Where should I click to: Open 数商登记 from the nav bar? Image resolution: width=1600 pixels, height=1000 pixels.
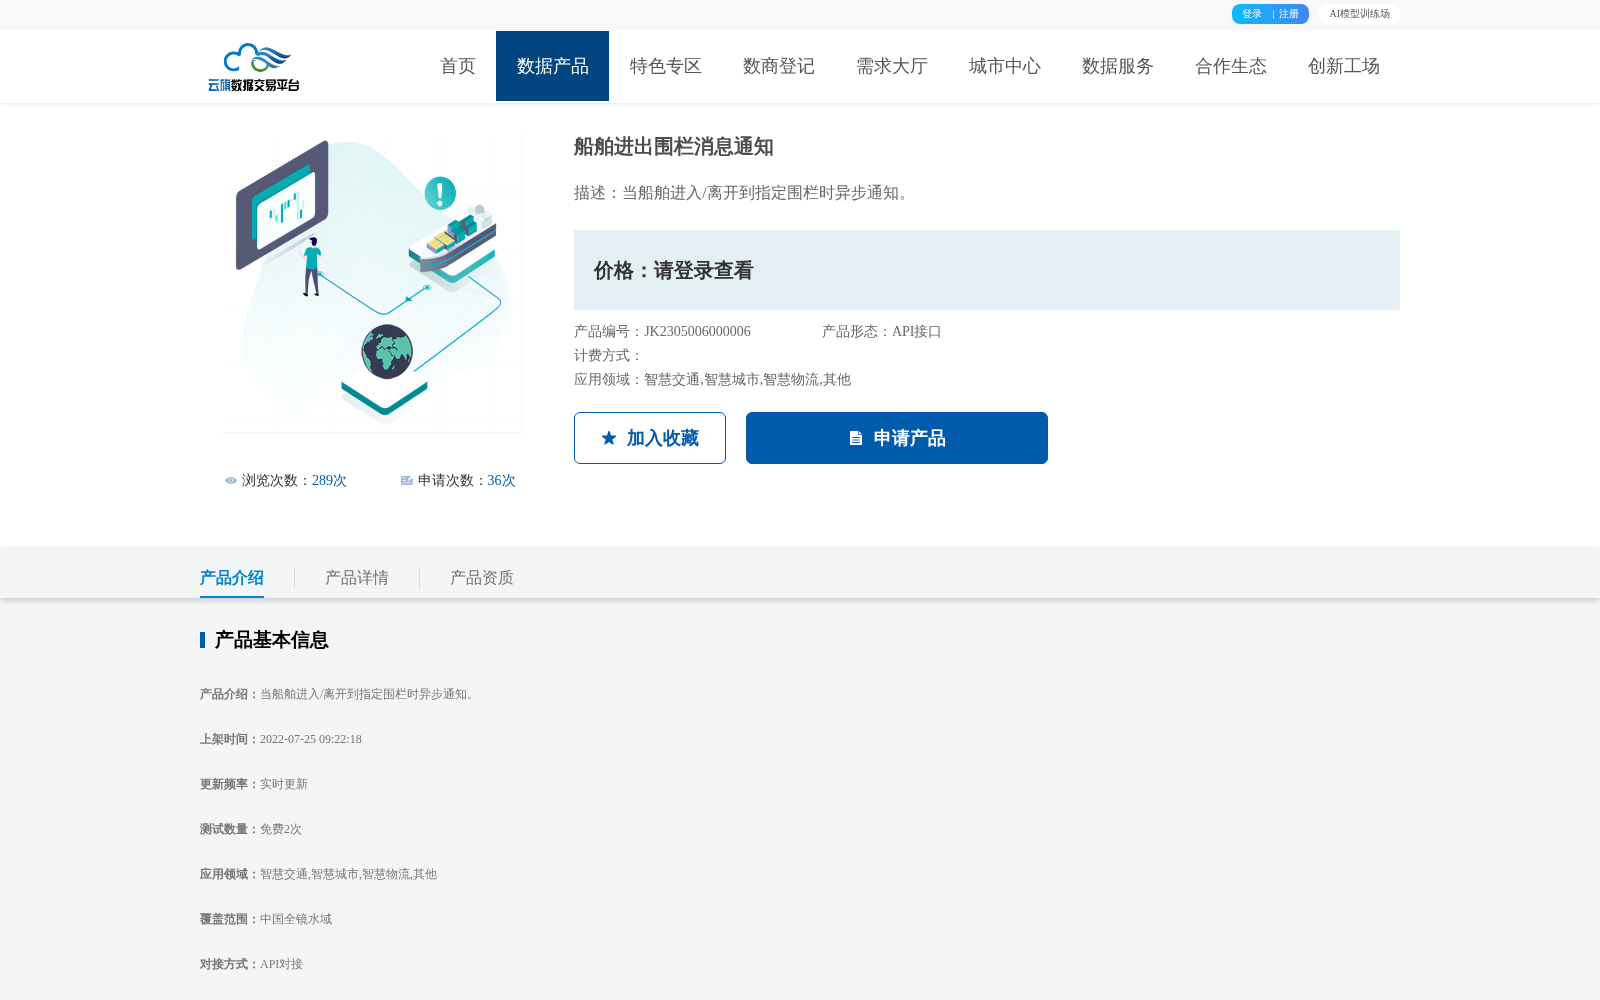[778, 66]
